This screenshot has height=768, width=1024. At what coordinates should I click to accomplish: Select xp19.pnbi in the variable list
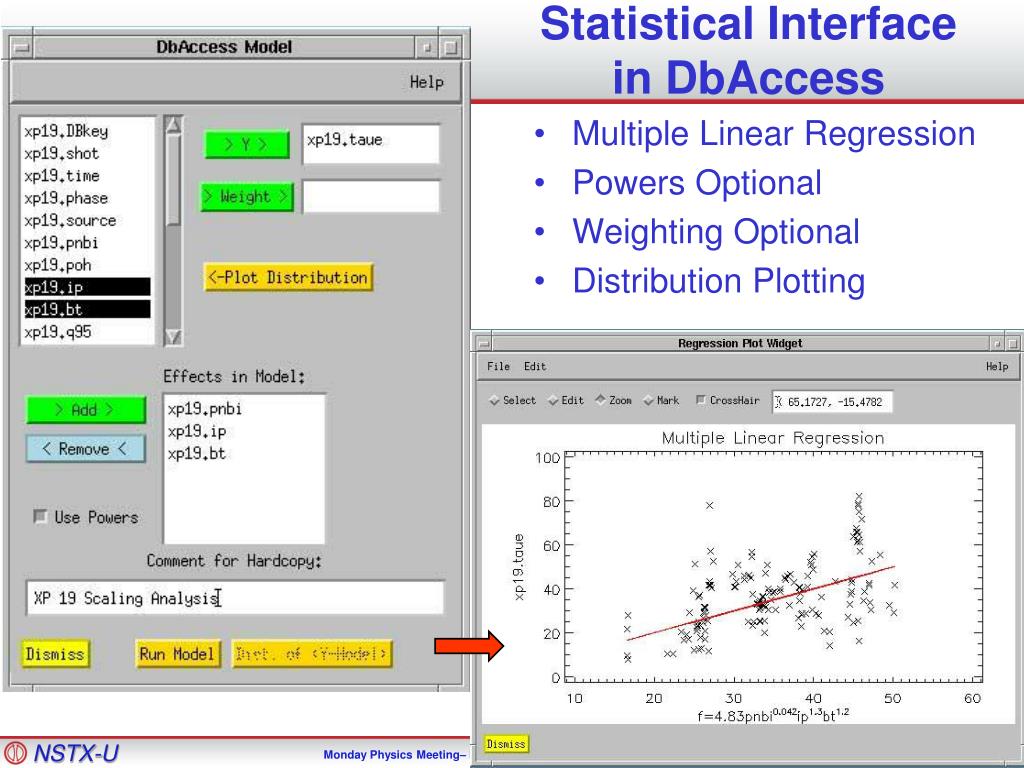pyautogui.click(x=88, y=243)
